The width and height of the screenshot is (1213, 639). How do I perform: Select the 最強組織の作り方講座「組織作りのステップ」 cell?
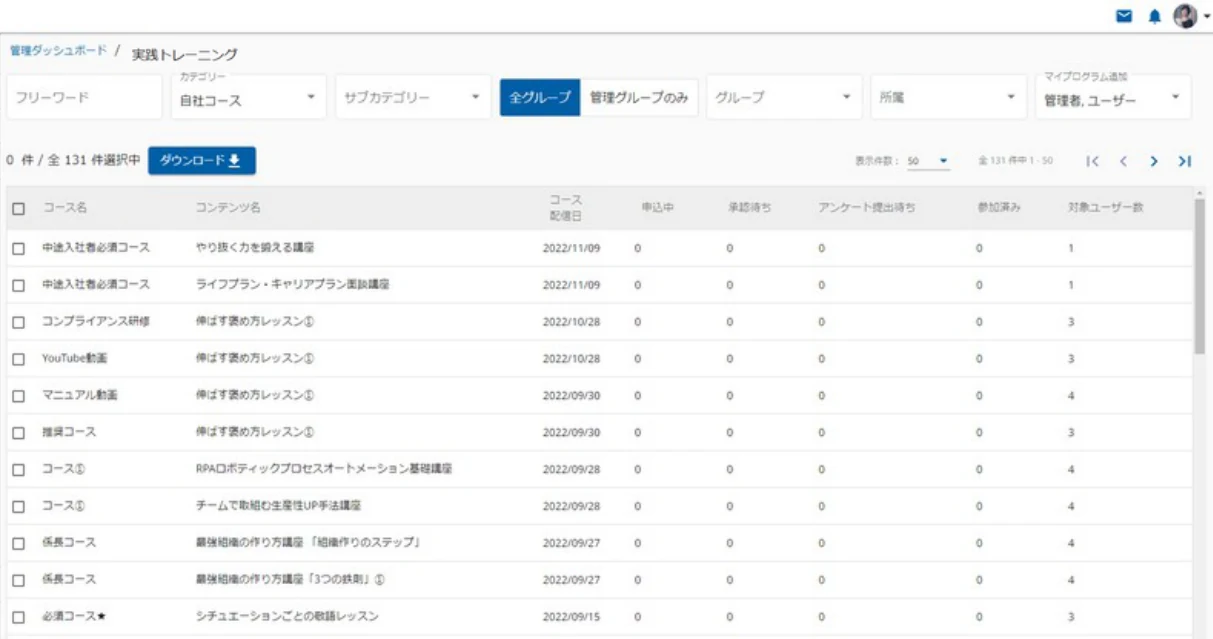[x=307, y=544]
